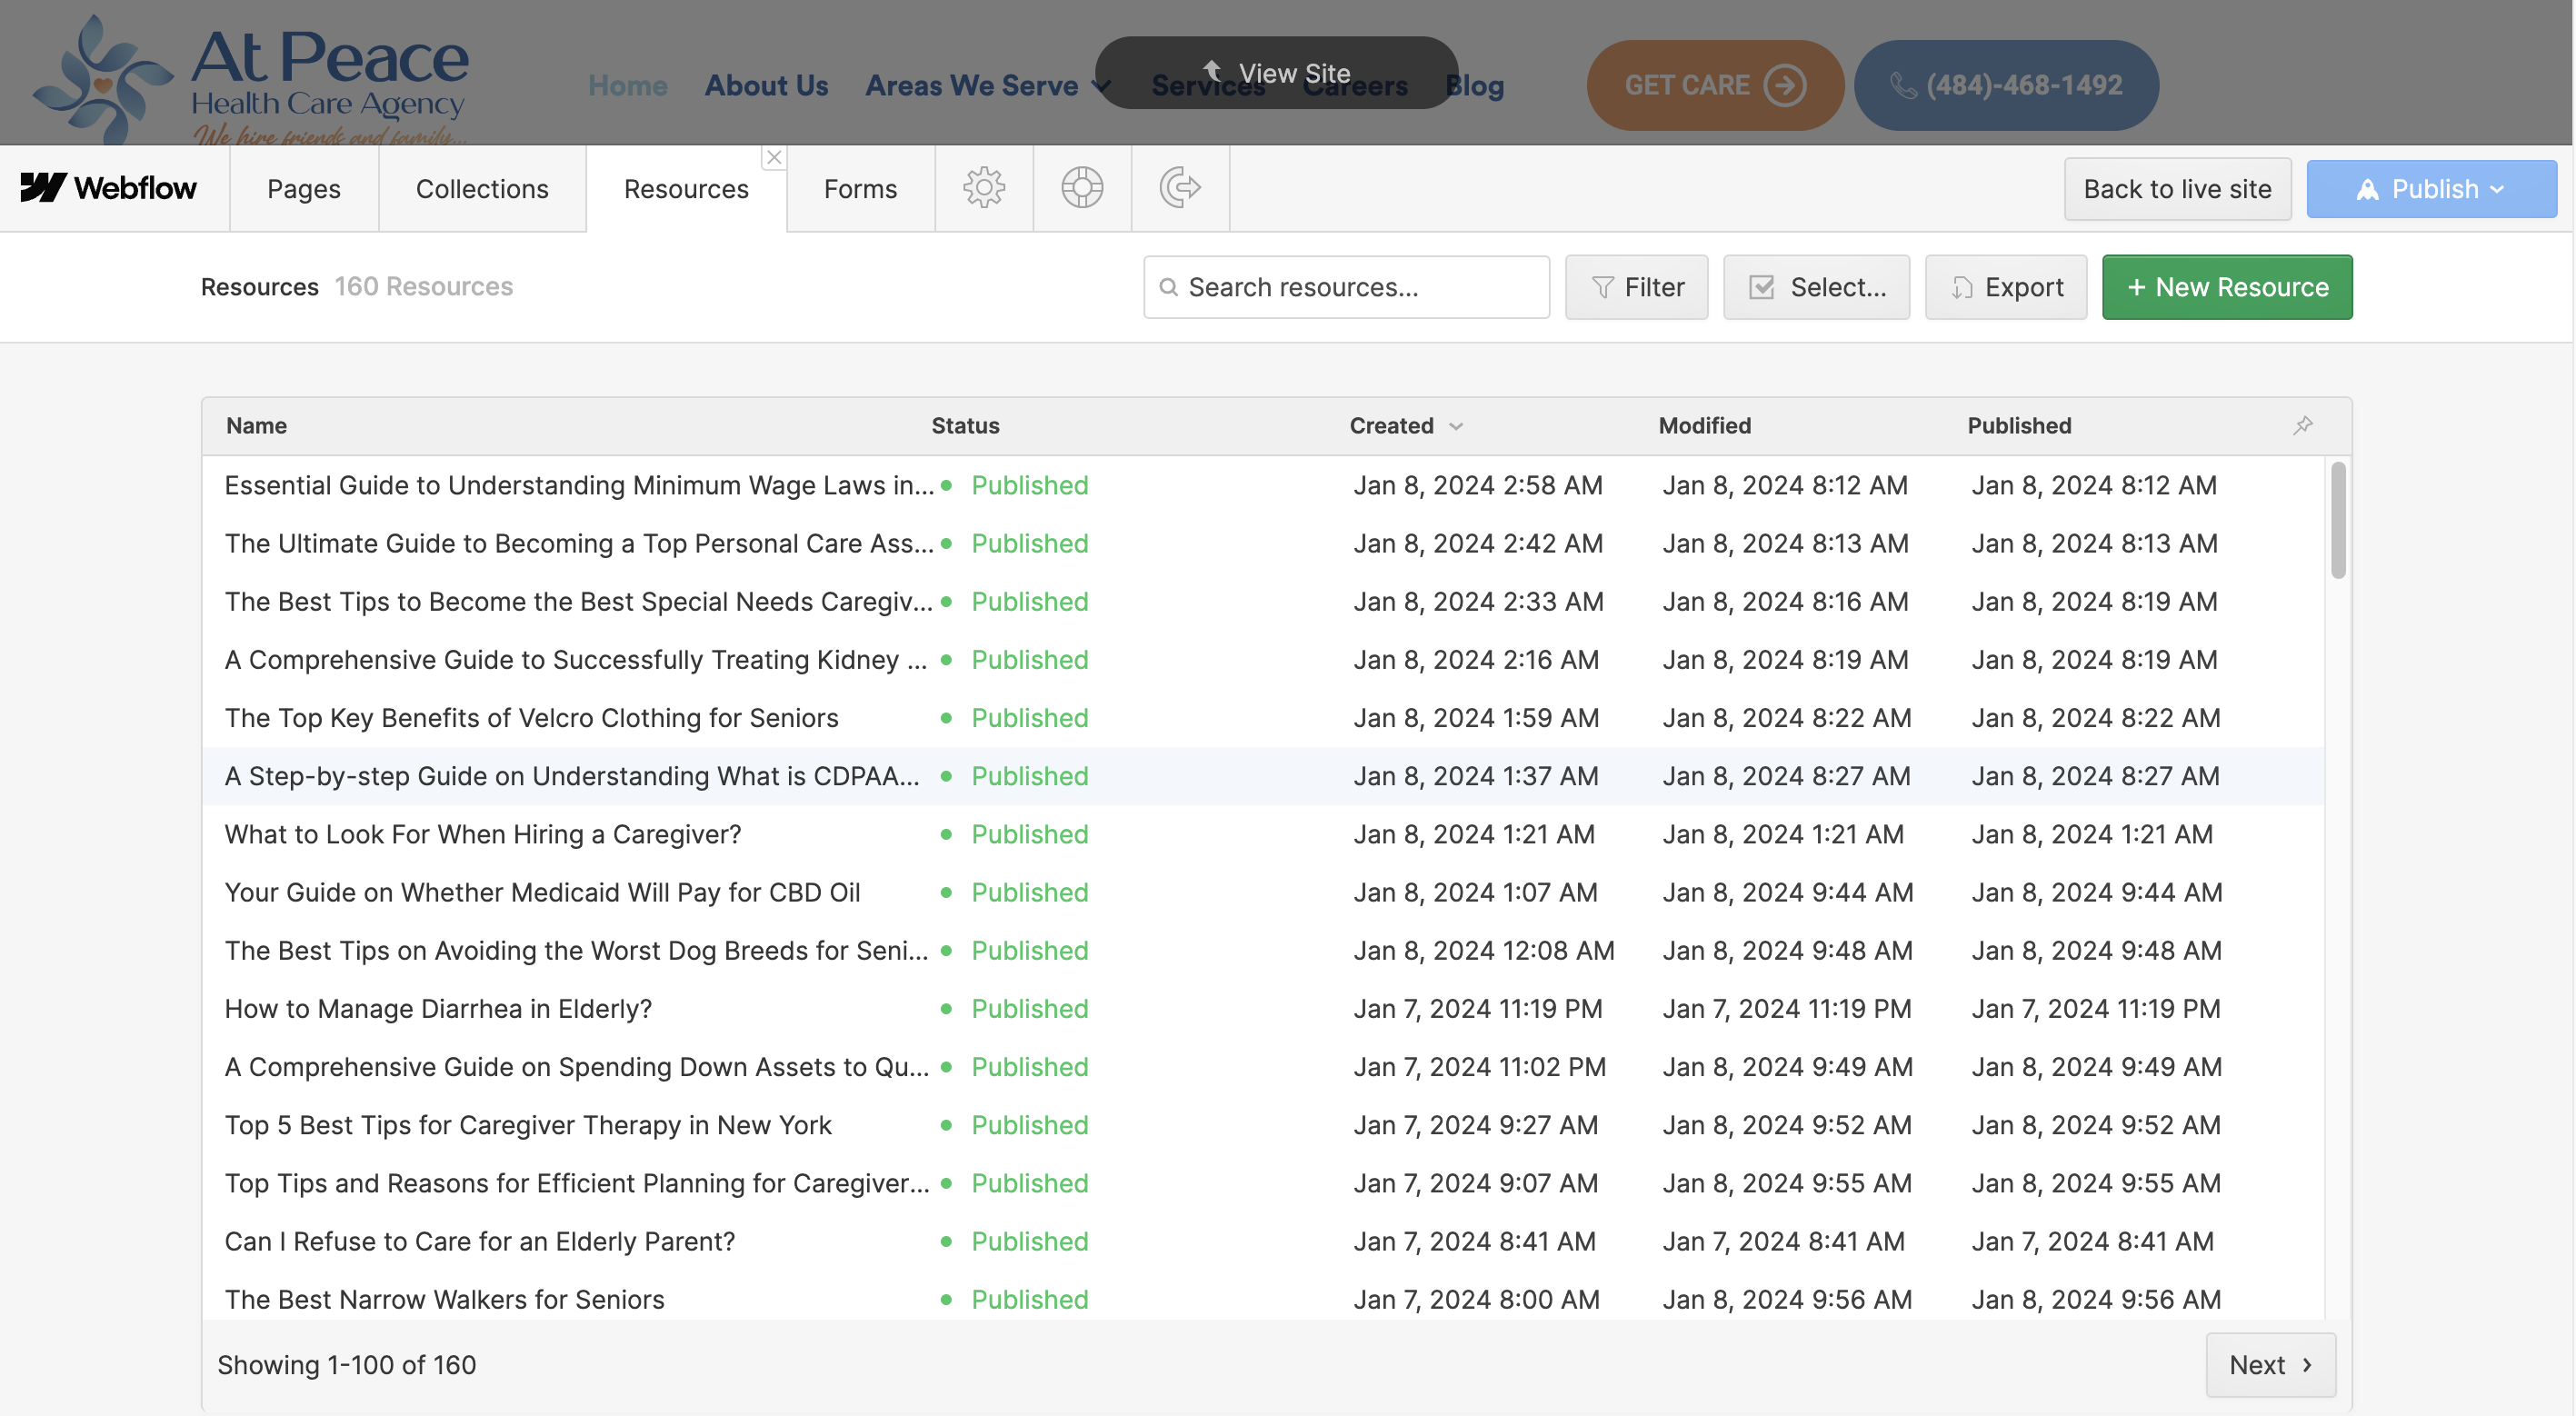2576x1416 pixels.
Task: Expand the Publish dropdown chevron
Action: tap(2498, 189)
